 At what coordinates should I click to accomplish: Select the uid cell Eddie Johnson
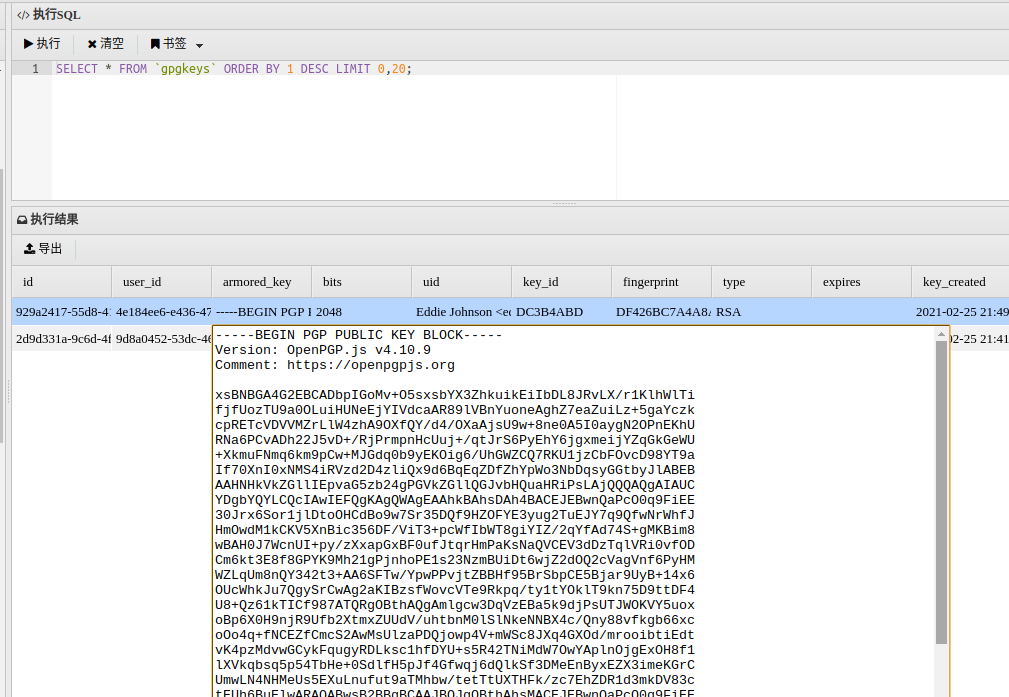pyautogui.click(x=461, y=312)
